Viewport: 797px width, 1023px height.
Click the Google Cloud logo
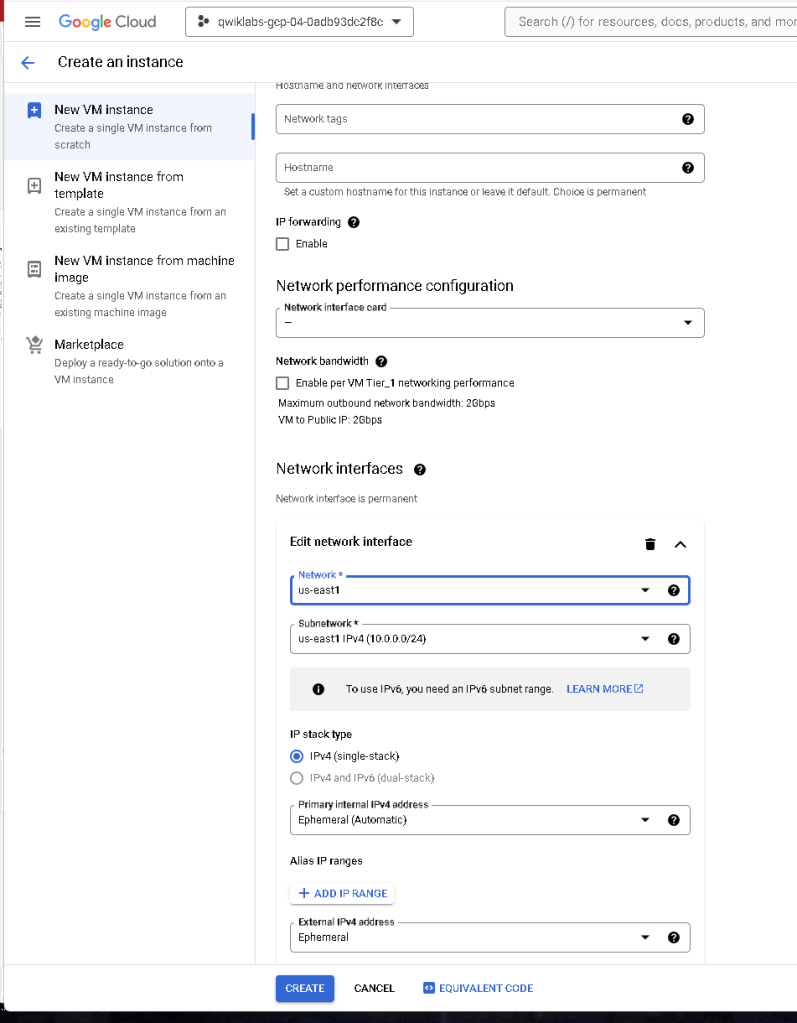tap(107, 22)
